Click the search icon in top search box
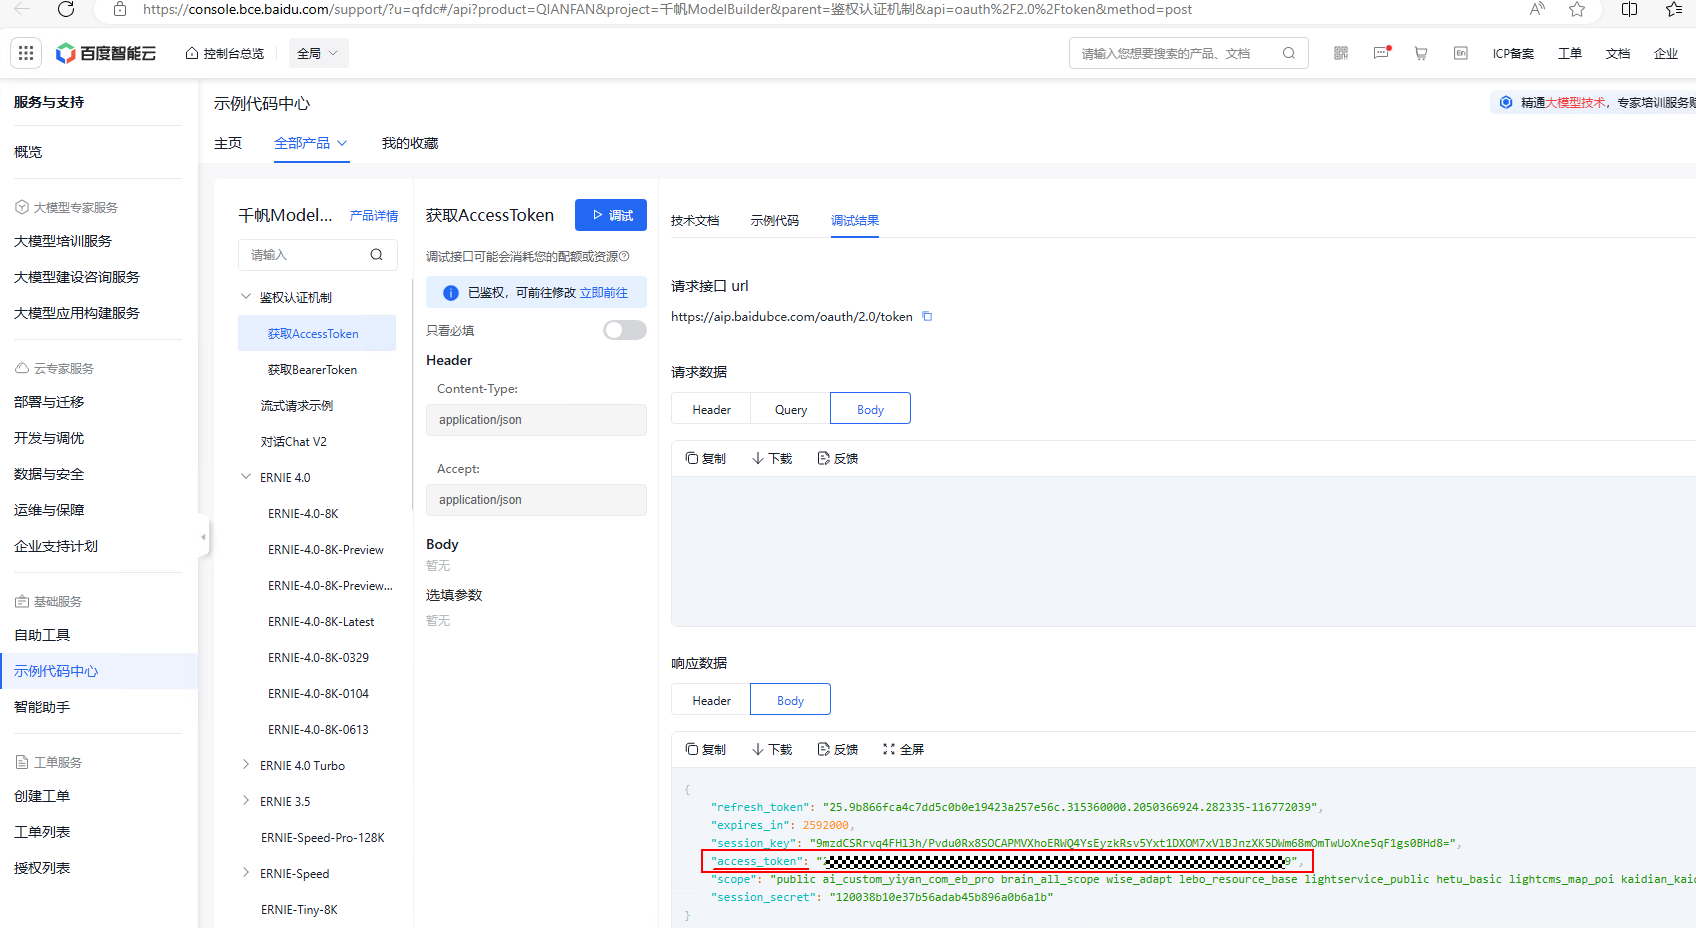Image resolution: width=1696 pixels, height=928 pixels. point(1289,53)
